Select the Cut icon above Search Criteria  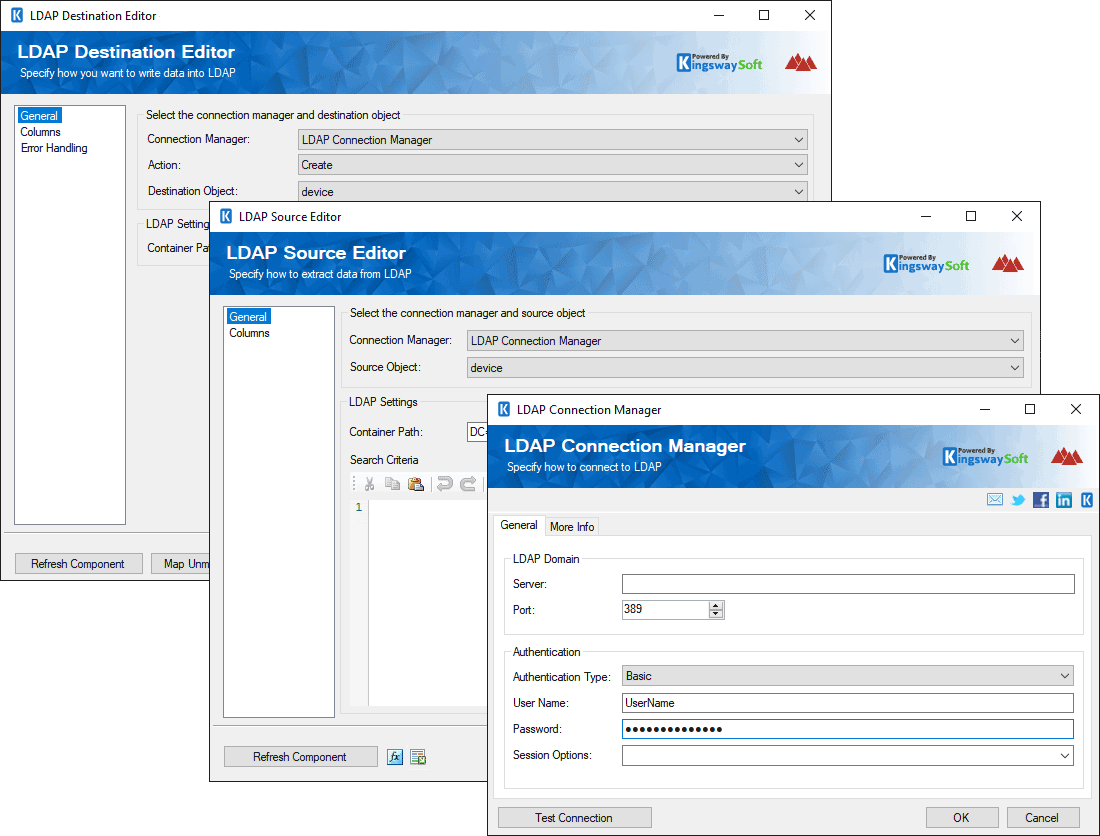[x=369, y=483]
